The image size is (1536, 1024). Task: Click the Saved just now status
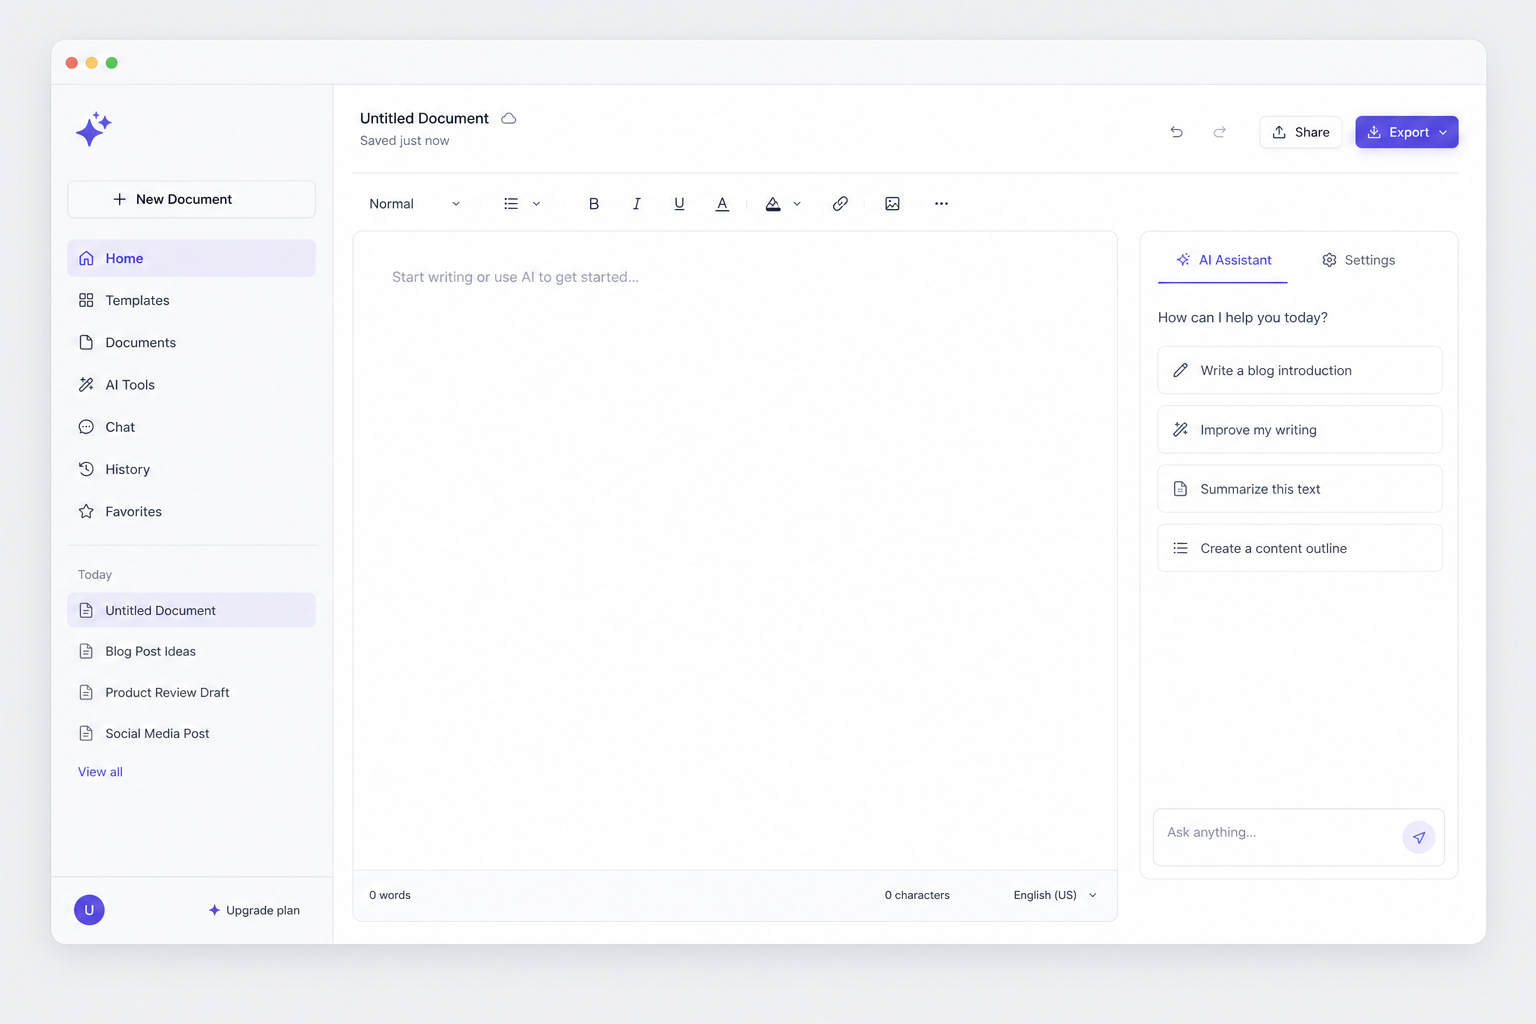click(x=404, y=141)
